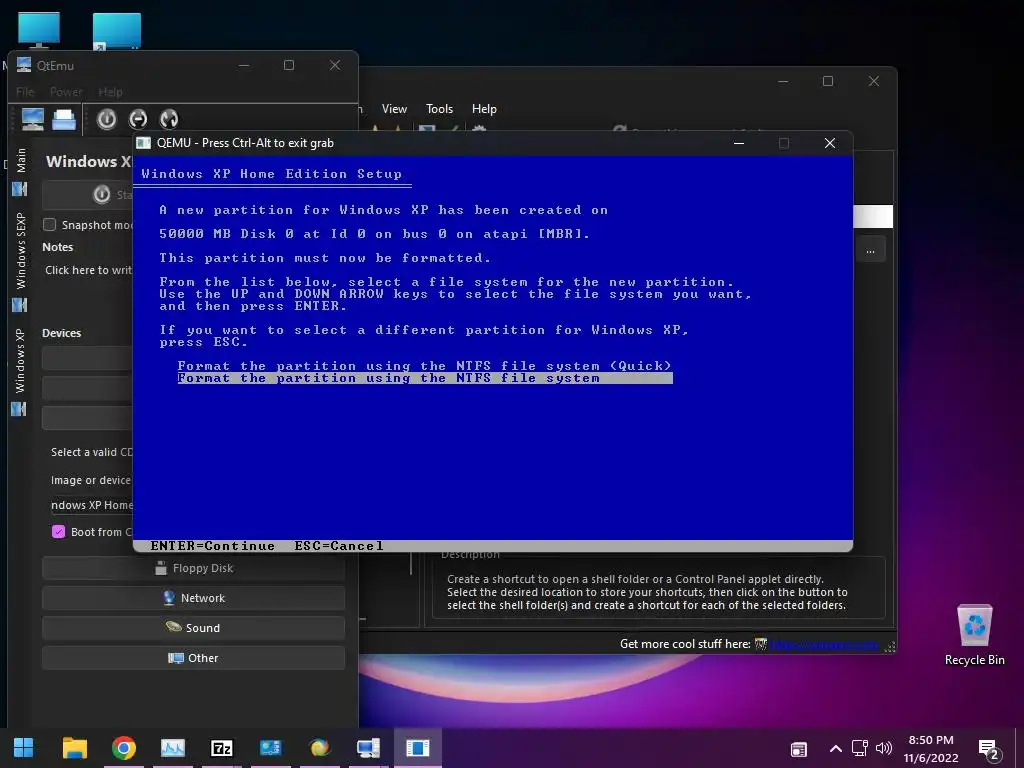Click the printer-shaped icon in QtEmu toolbar
The height and width of the screenshot is (768, 1024).
[64, 119]
